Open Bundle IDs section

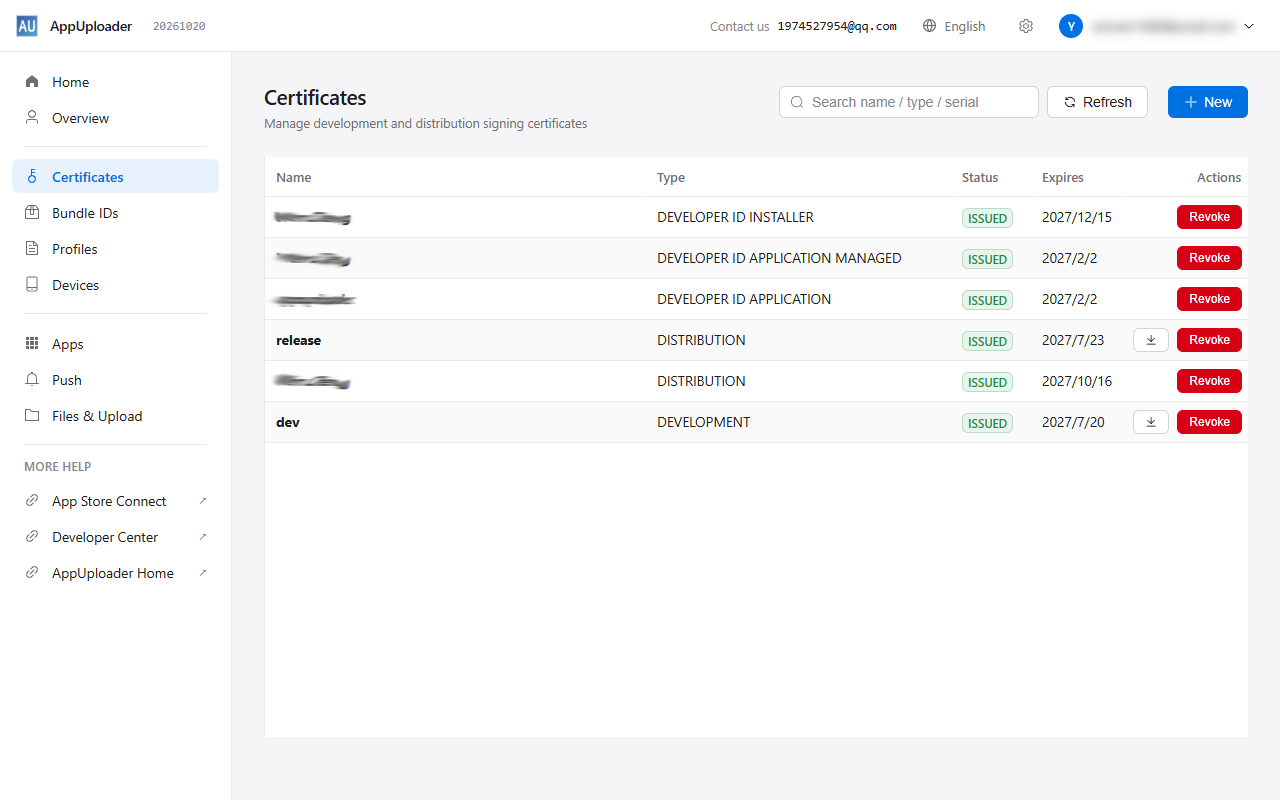[x=115, y=213]
